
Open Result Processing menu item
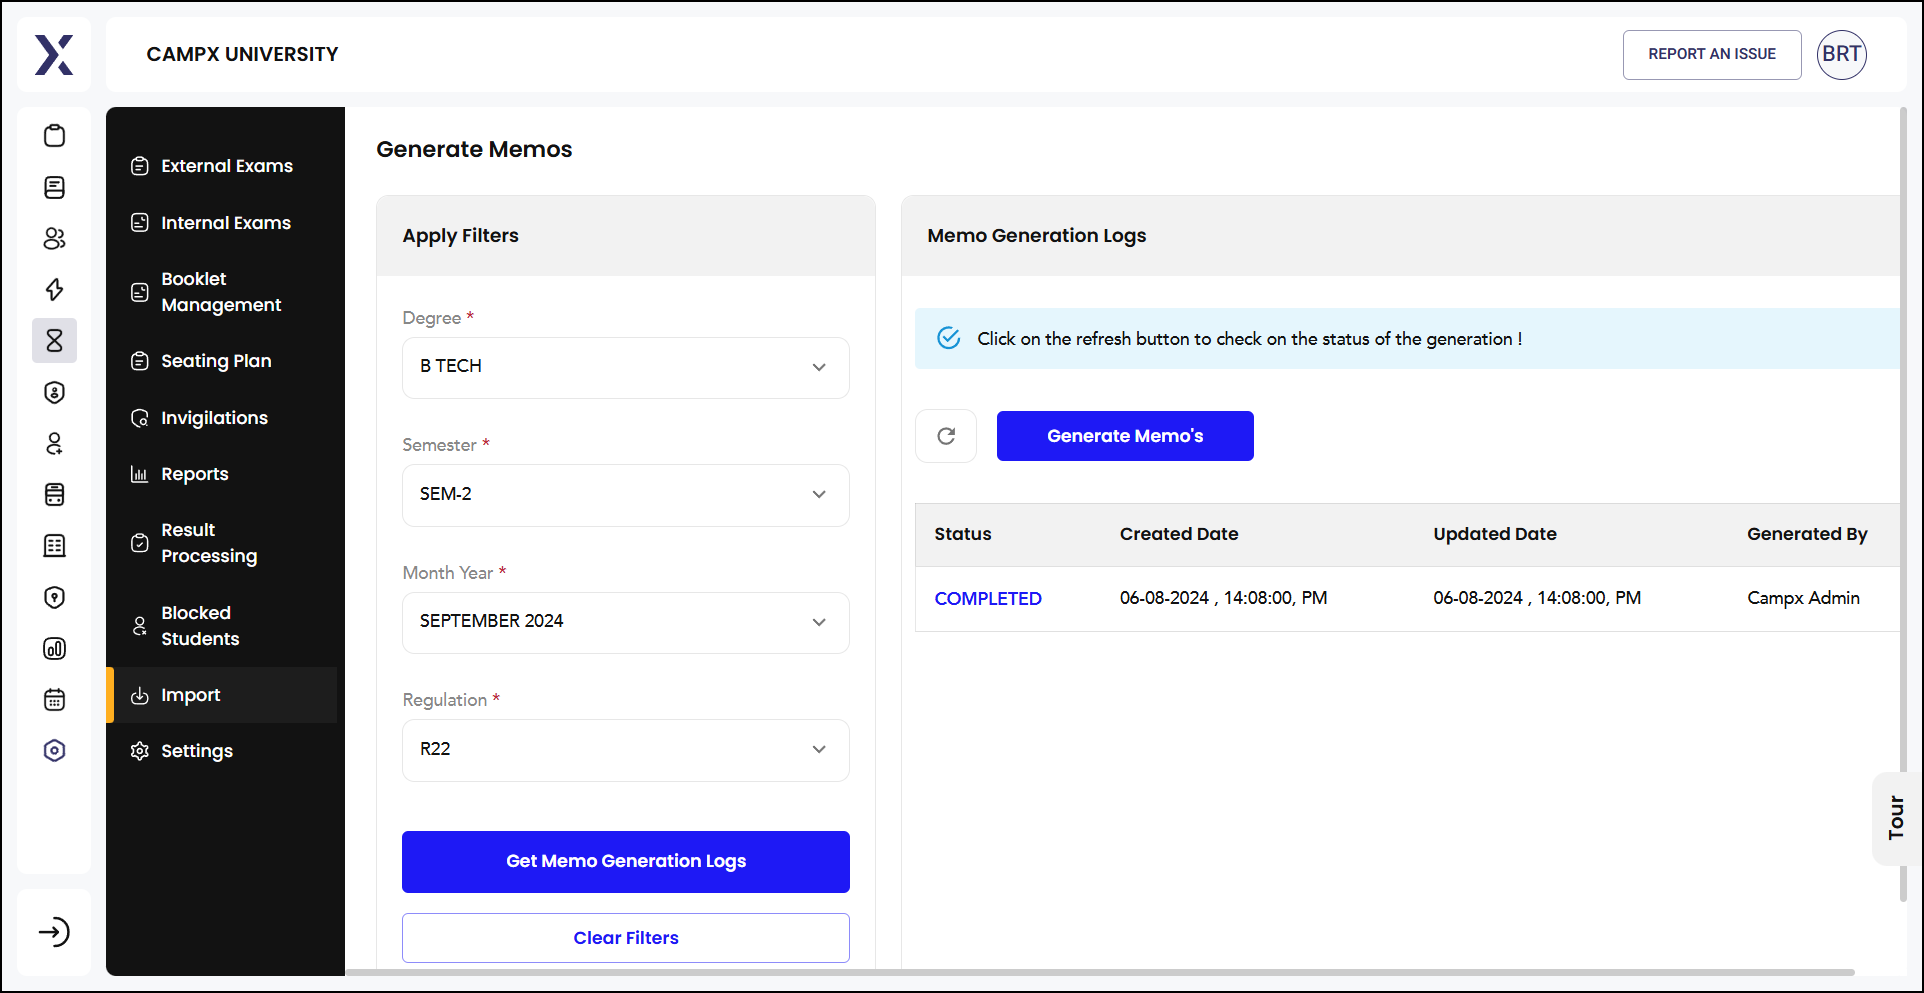(222, 543)
